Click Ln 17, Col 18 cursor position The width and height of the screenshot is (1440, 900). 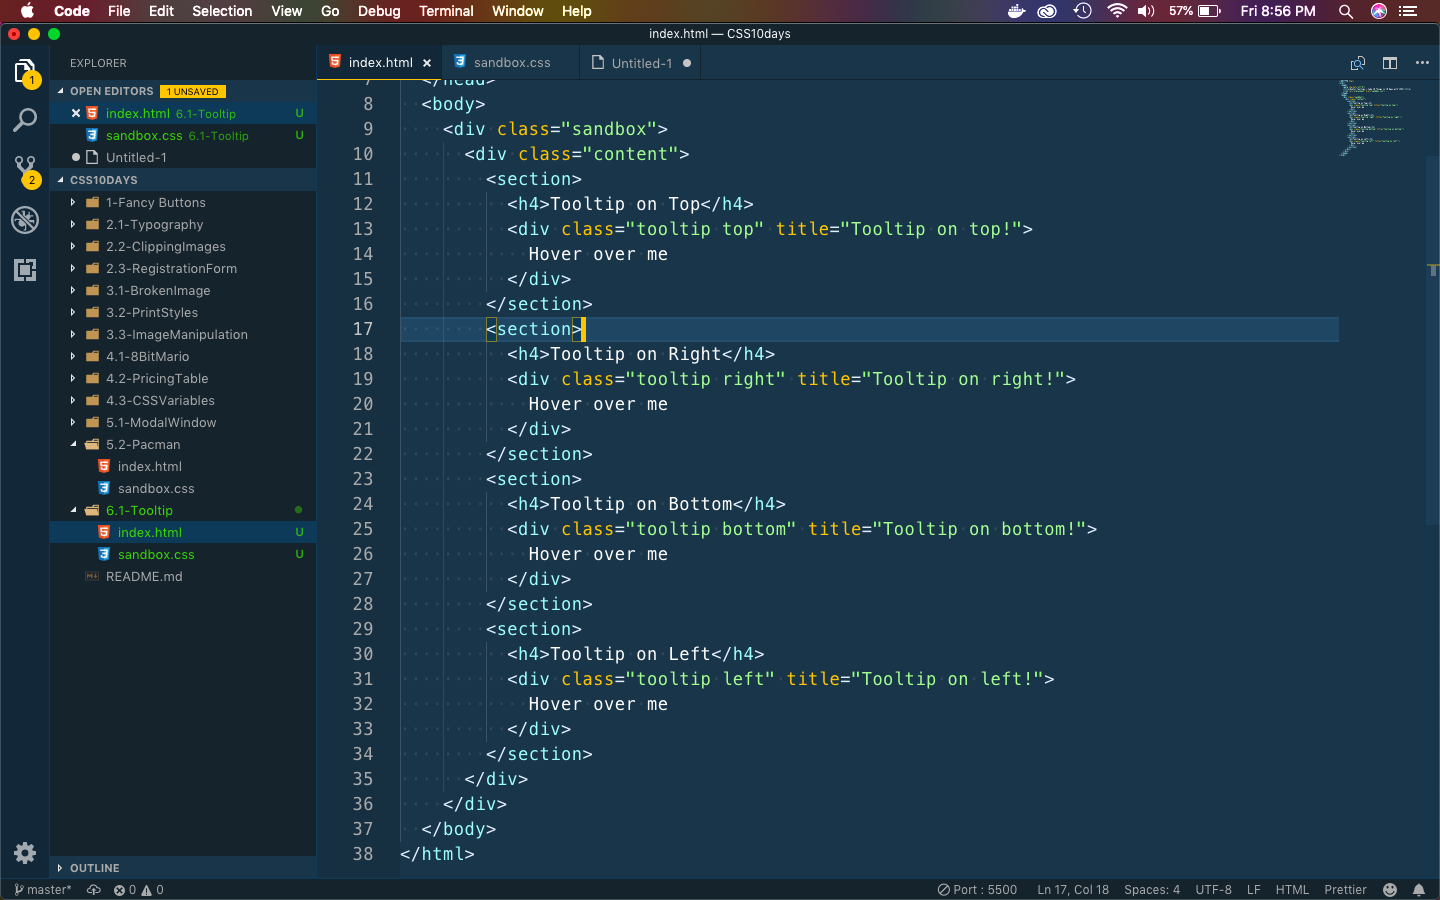(x=1073, y=890)
